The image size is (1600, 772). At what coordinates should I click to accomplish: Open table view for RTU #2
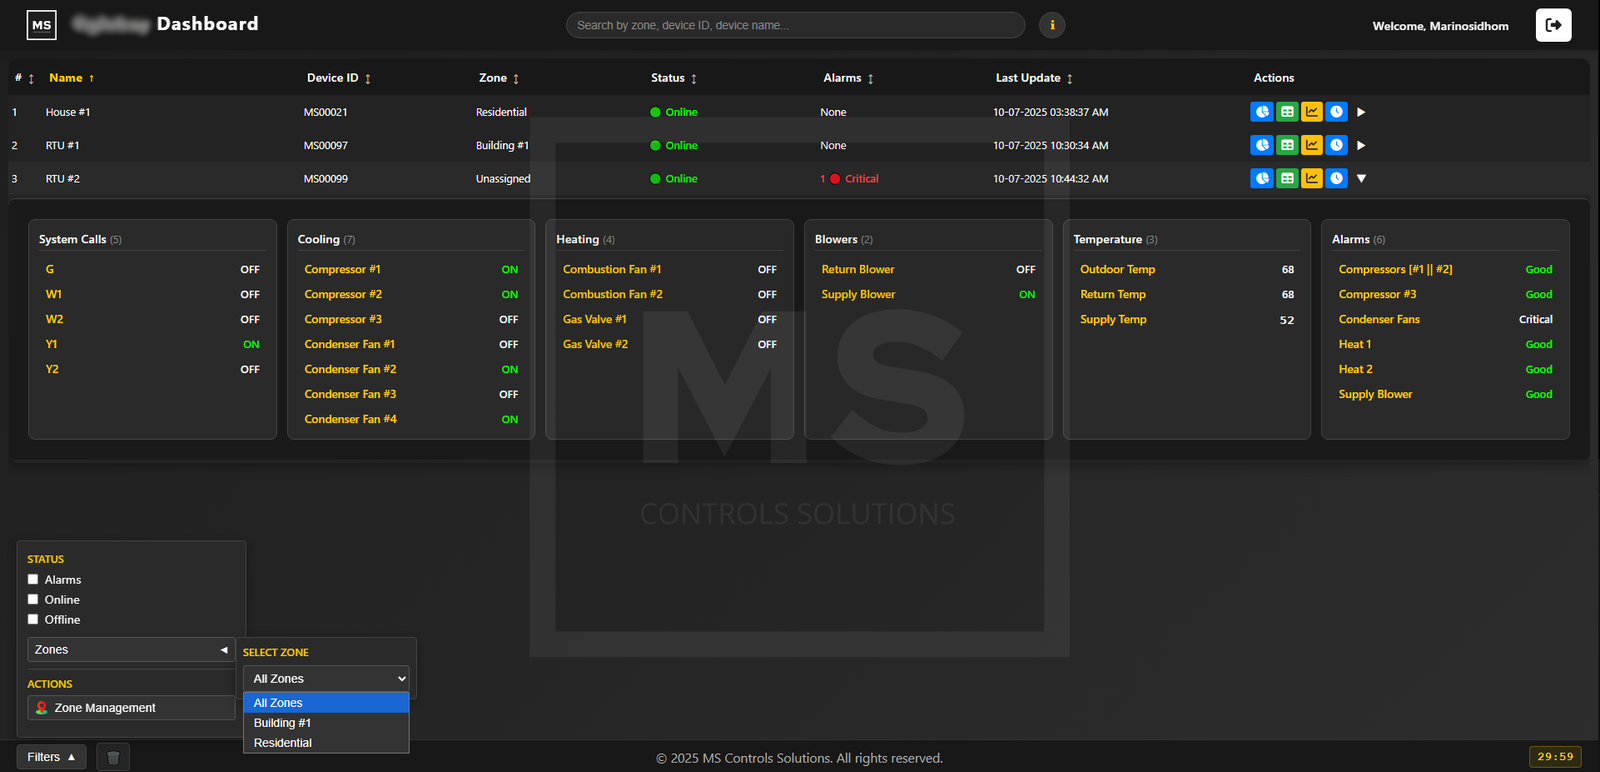point(1287,178)
